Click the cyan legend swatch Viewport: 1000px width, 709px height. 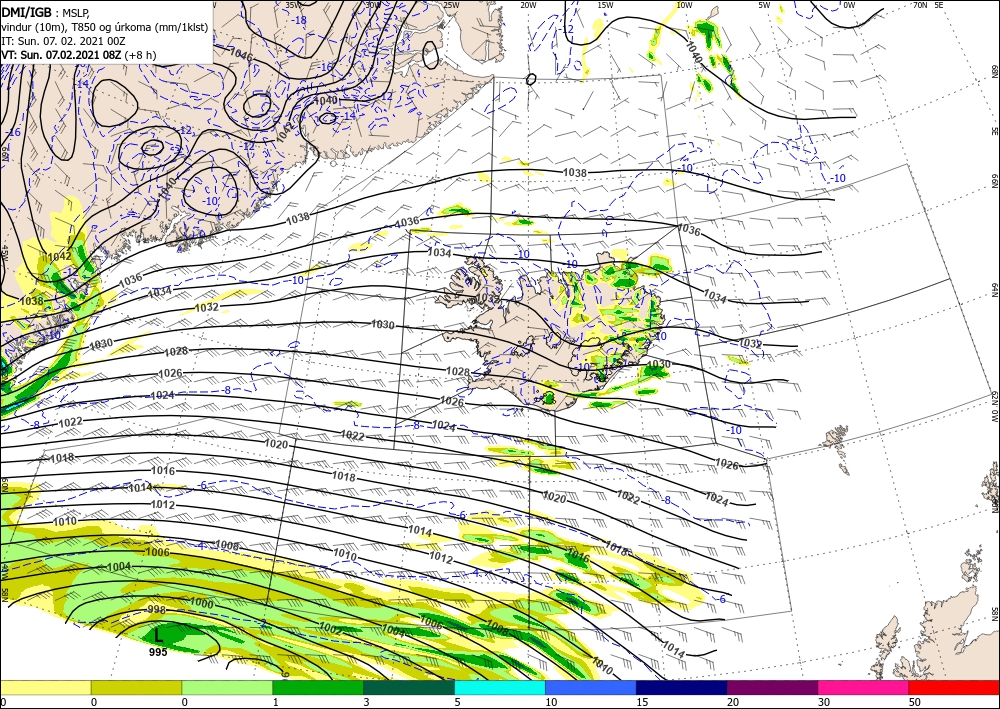click(x=500, y=687)
